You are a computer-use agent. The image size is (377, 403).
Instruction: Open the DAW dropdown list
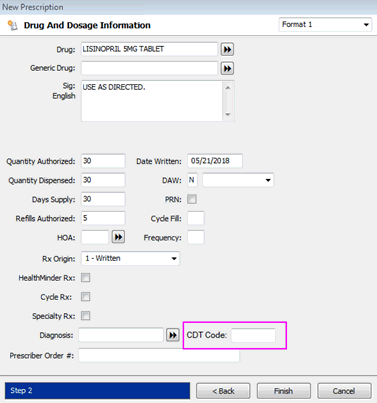coord(238,180)
